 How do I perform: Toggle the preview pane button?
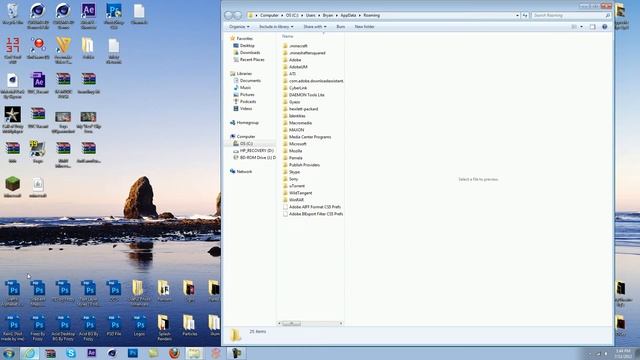click(593, 27)
